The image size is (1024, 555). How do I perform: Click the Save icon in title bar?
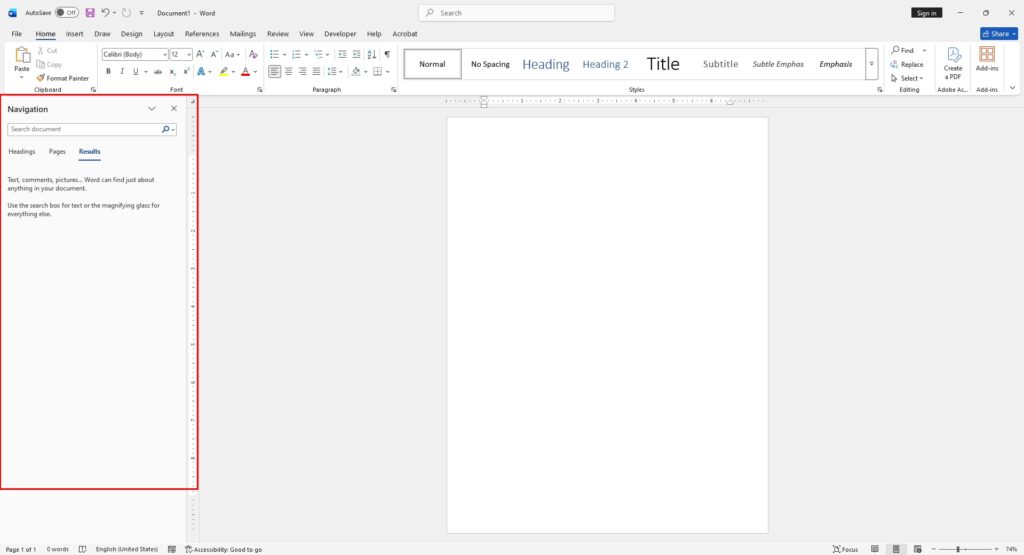(90, 12)
